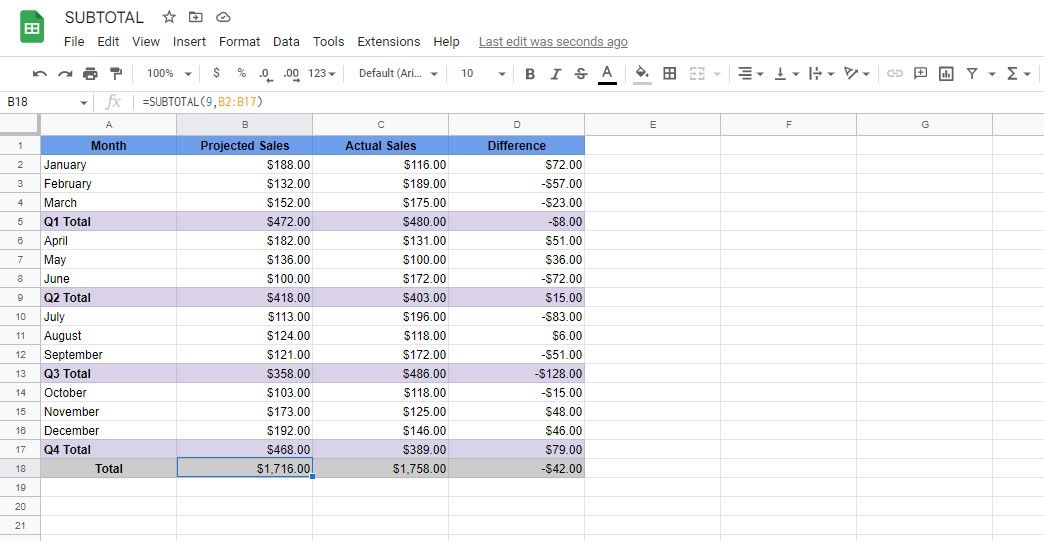Open the Borders tool

[x=670, y=73]
